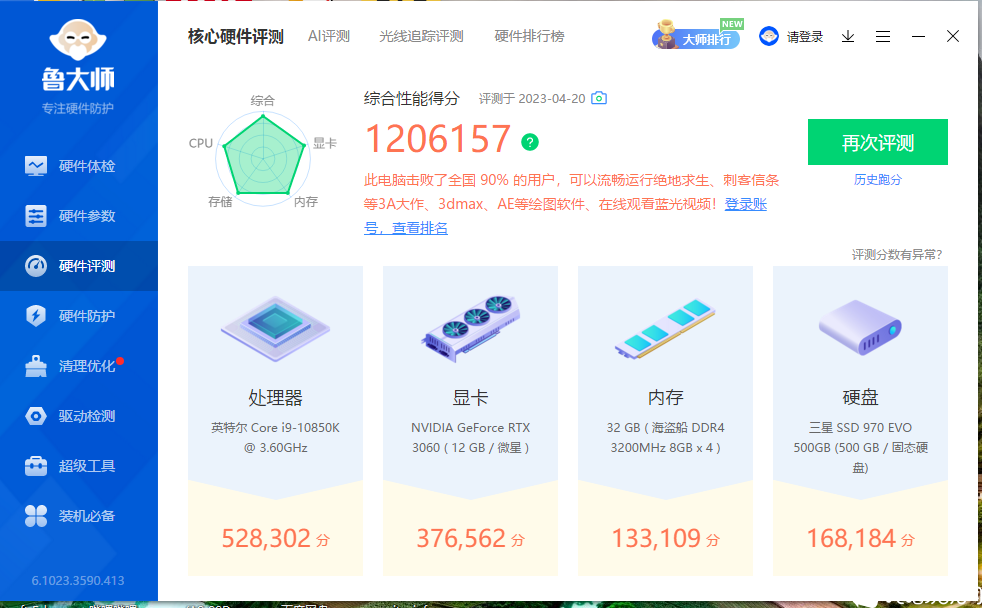Switch to the 硬件排行榜 tab
The image size is (982, 608).
[529, 36]
